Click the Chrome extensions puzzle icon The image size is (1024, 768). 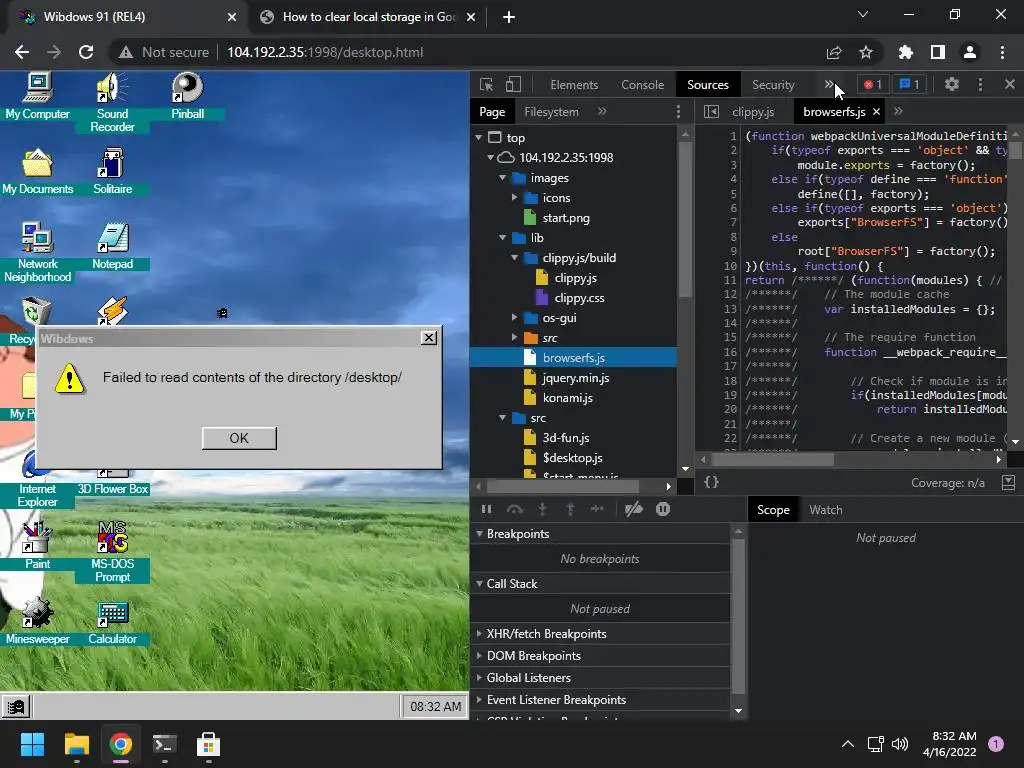(x=905, y=52)
